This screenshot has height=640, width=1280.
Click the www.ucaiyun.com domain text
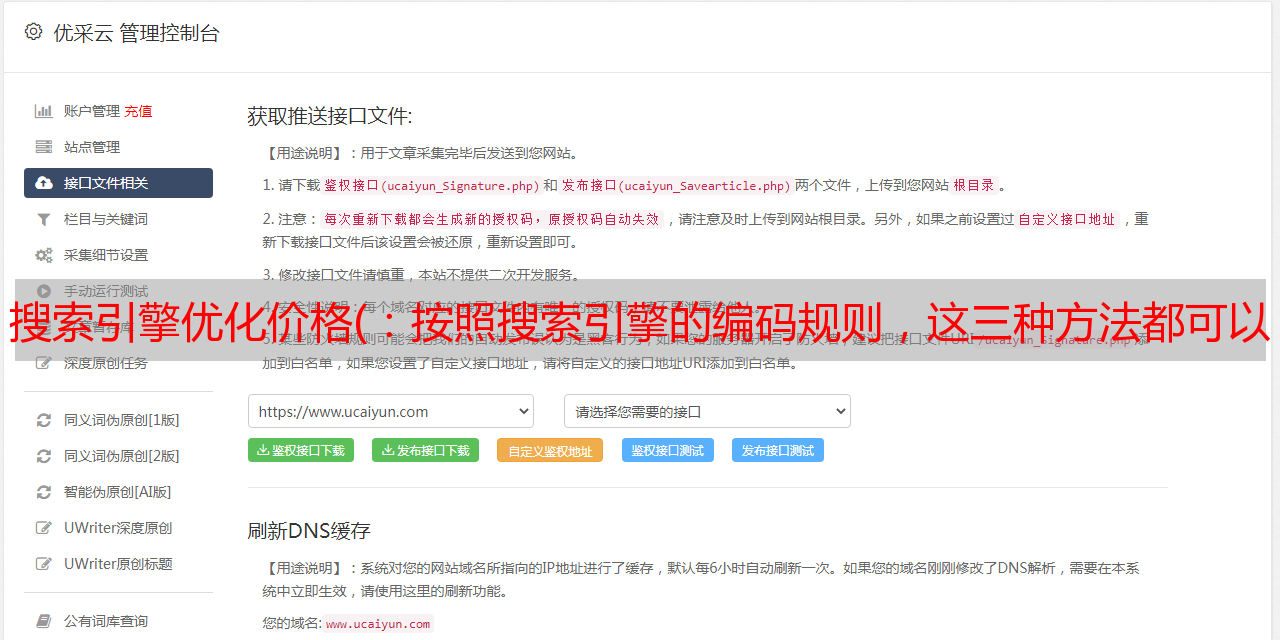[x=378, y=624]
